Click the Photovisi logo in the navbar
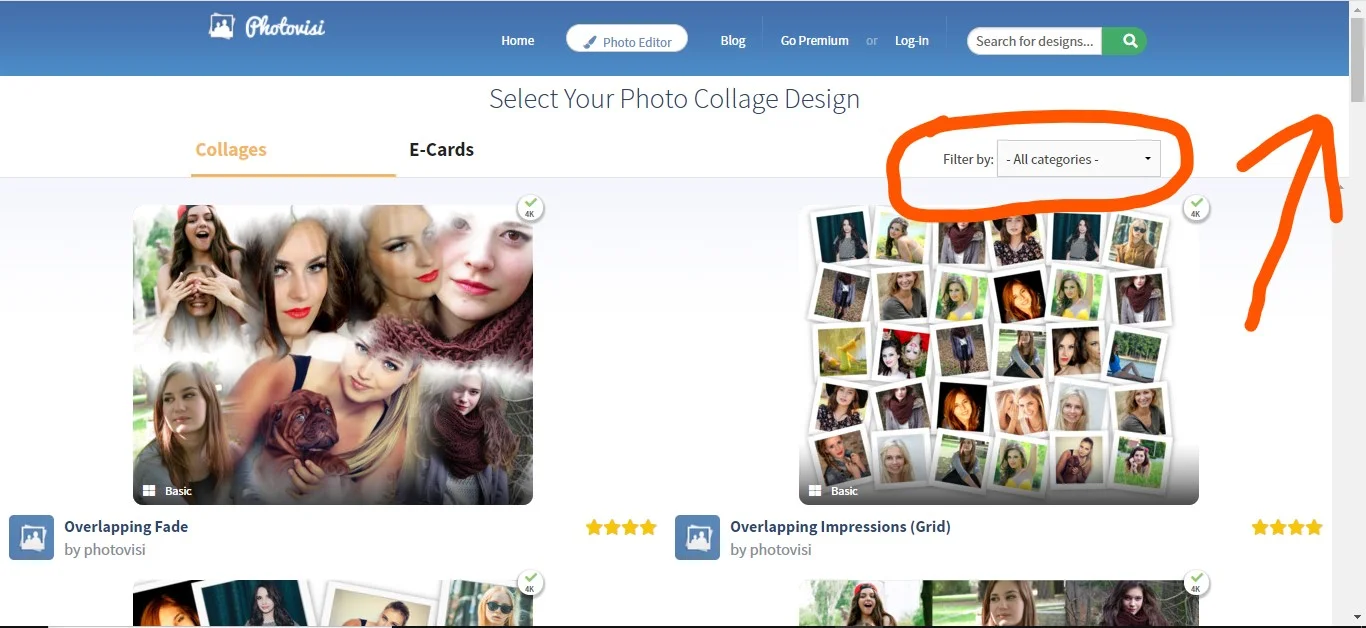Screen dimensions: 1366x628 [266, 27]
